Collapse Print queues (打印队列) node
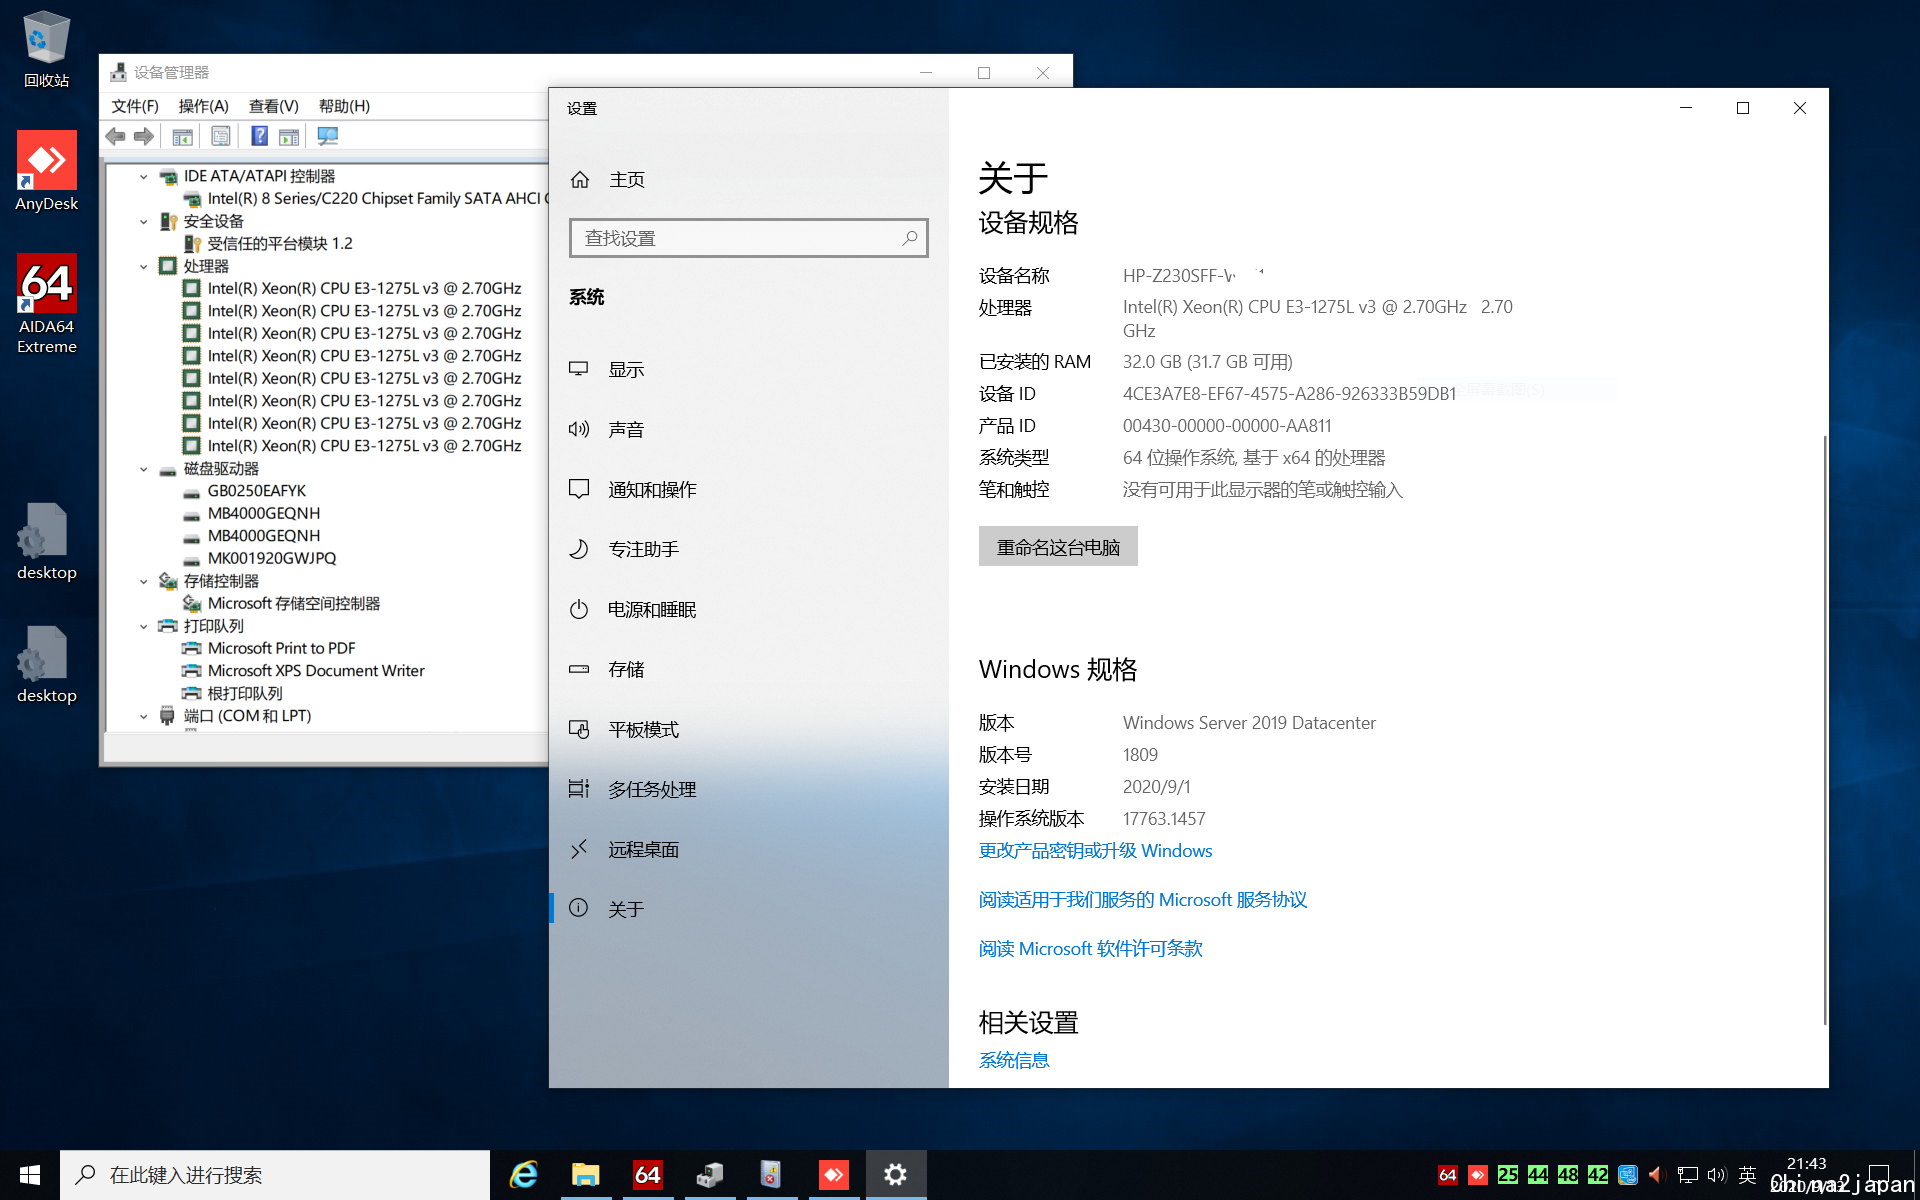 144,627
